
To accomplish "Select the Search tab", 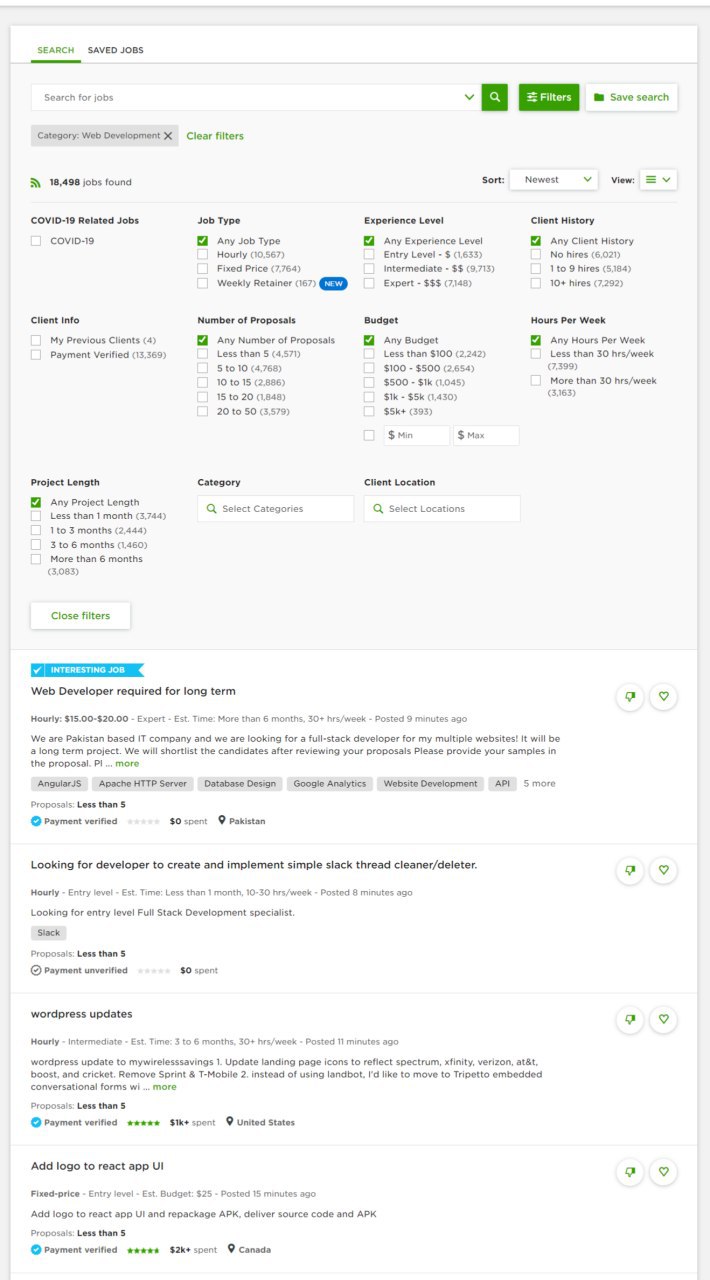I will [55, 50].
